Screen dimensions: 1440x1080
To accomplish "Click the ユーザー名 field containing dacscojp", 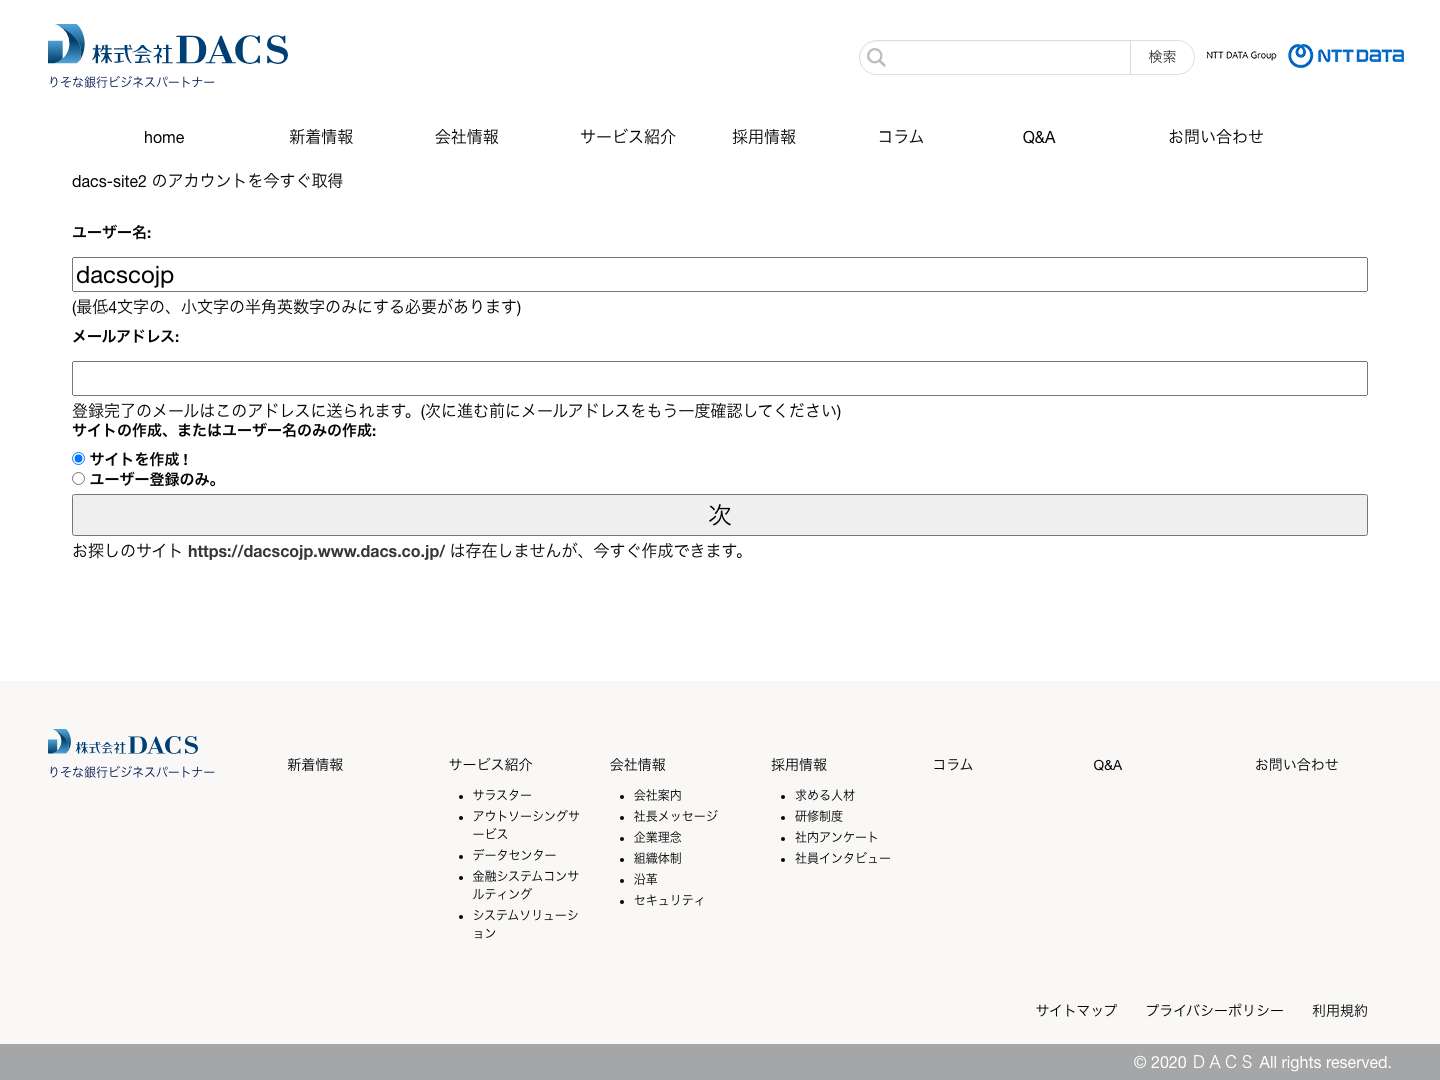I will (x=718, y=274).
